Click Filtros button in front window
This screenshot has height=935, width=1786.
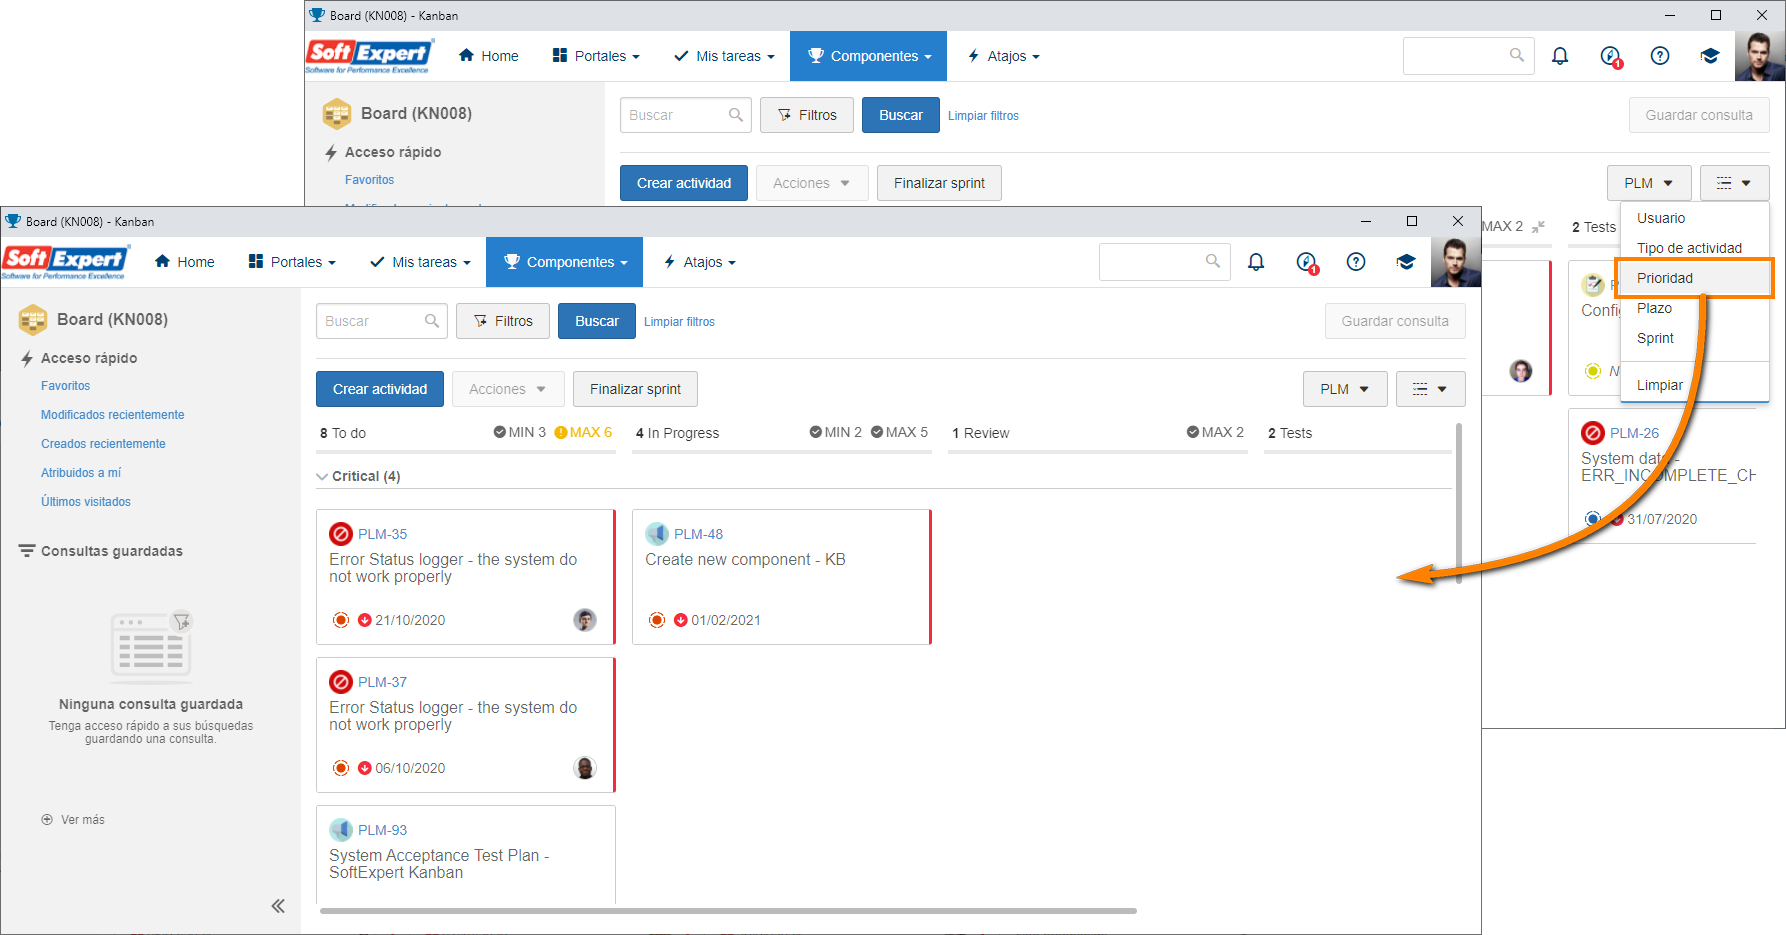coord(503,321)
